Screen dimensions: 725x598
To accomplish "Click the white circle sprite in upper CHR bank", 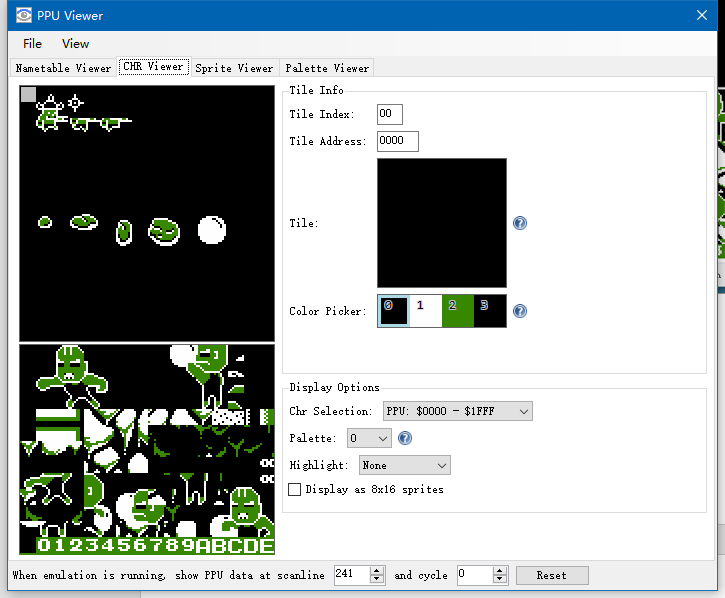I will (212, 229).
